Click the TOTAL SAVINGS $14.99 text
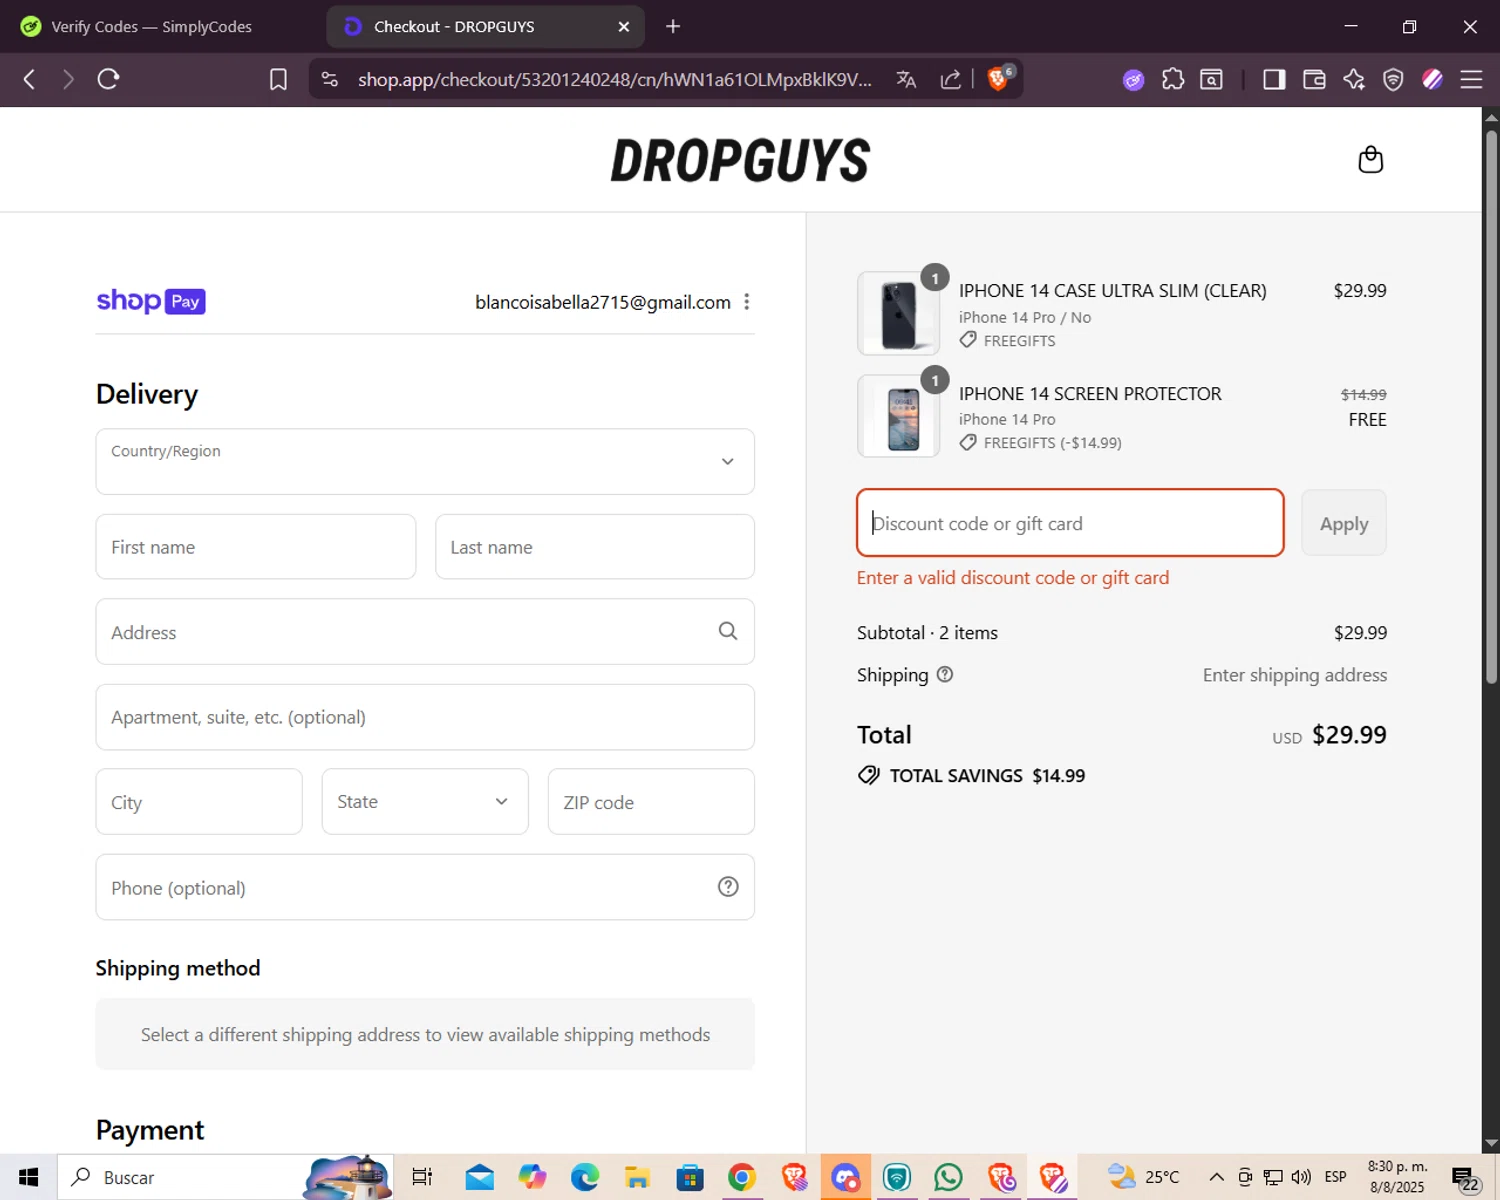 (987, 776)
